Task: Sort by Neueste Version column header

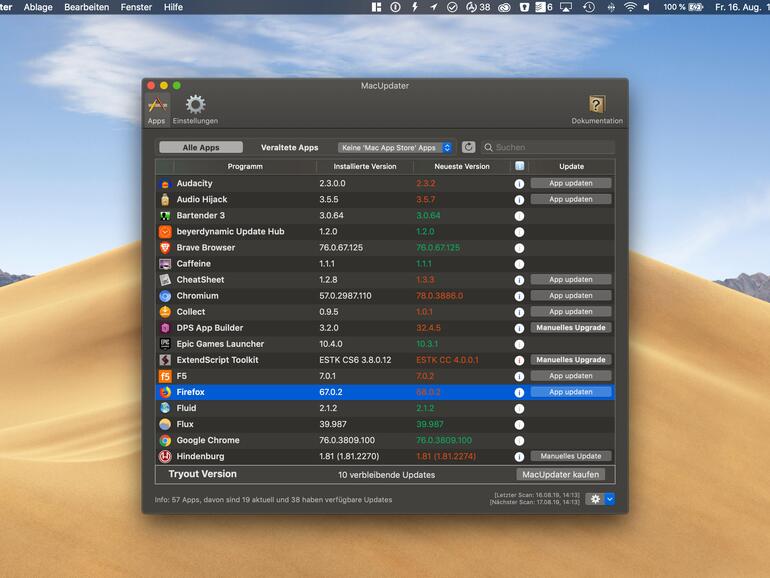Action: [x=462, y=166]
